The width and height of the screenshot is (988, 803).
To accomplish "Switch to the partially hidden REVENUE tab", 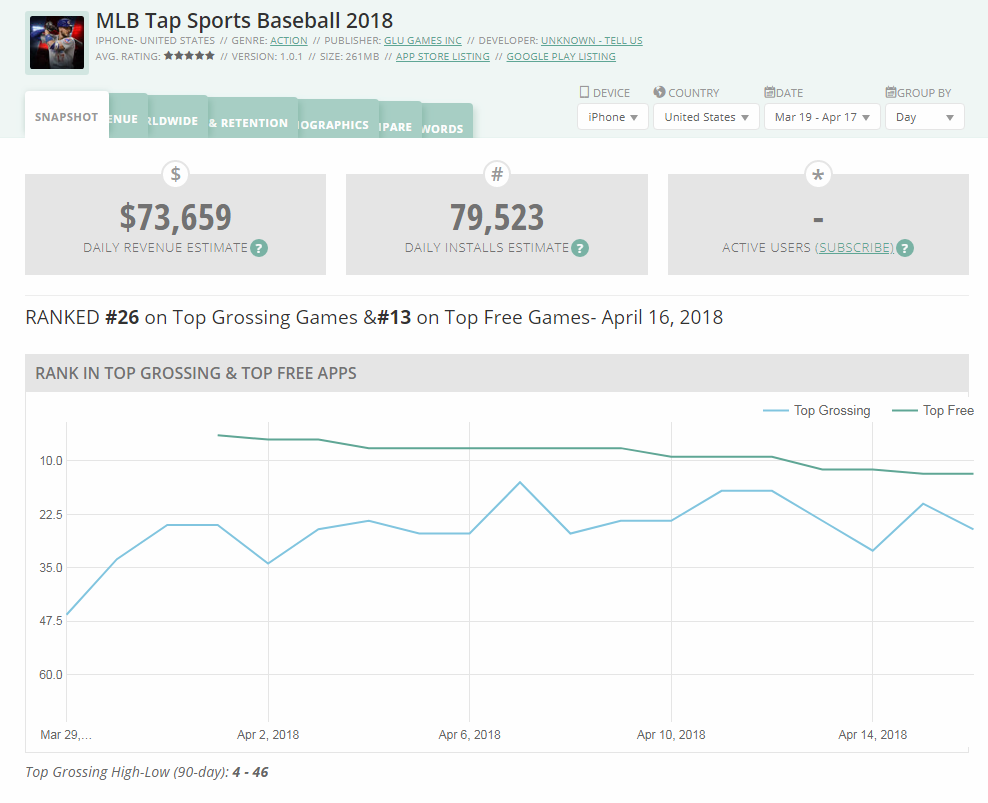I will (128, 118).
